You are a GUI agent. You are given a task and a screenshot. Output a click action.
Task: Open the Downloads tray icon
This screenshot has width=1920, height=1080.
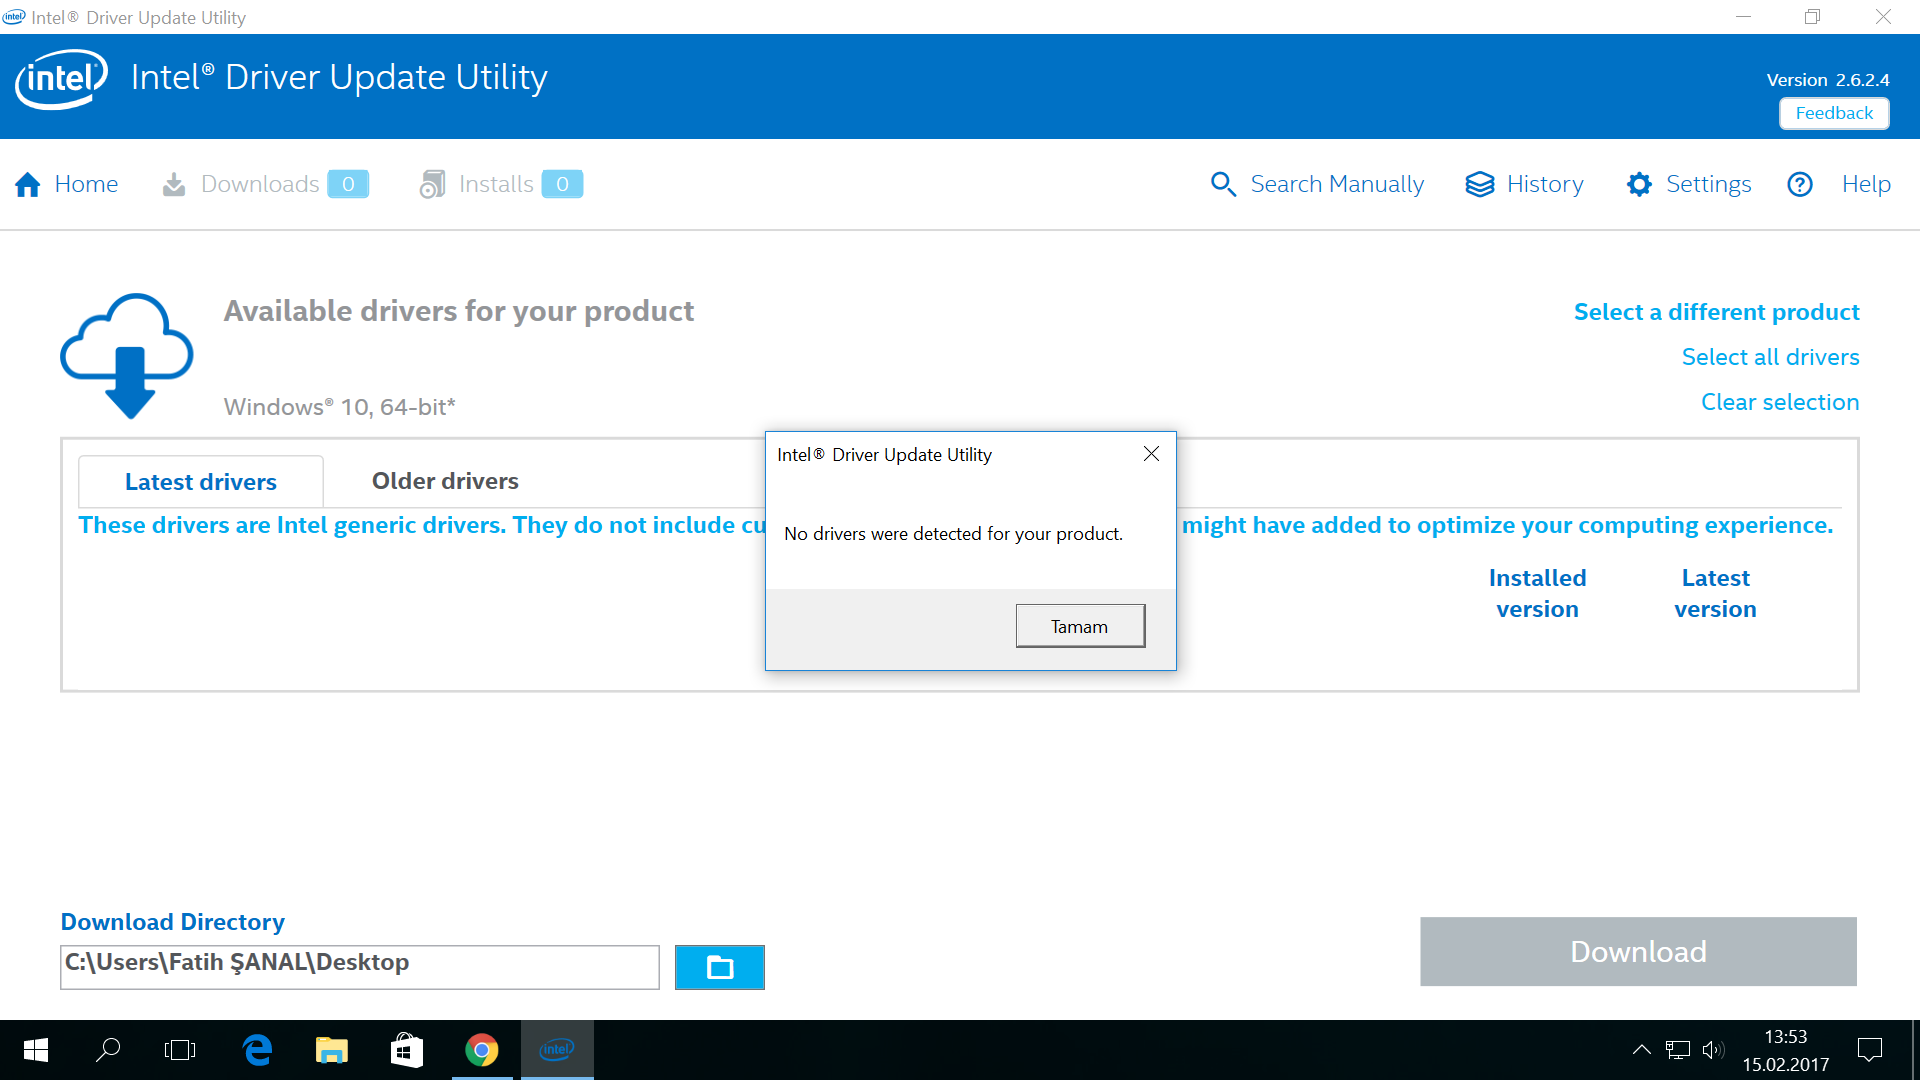[x=174, y=184]
